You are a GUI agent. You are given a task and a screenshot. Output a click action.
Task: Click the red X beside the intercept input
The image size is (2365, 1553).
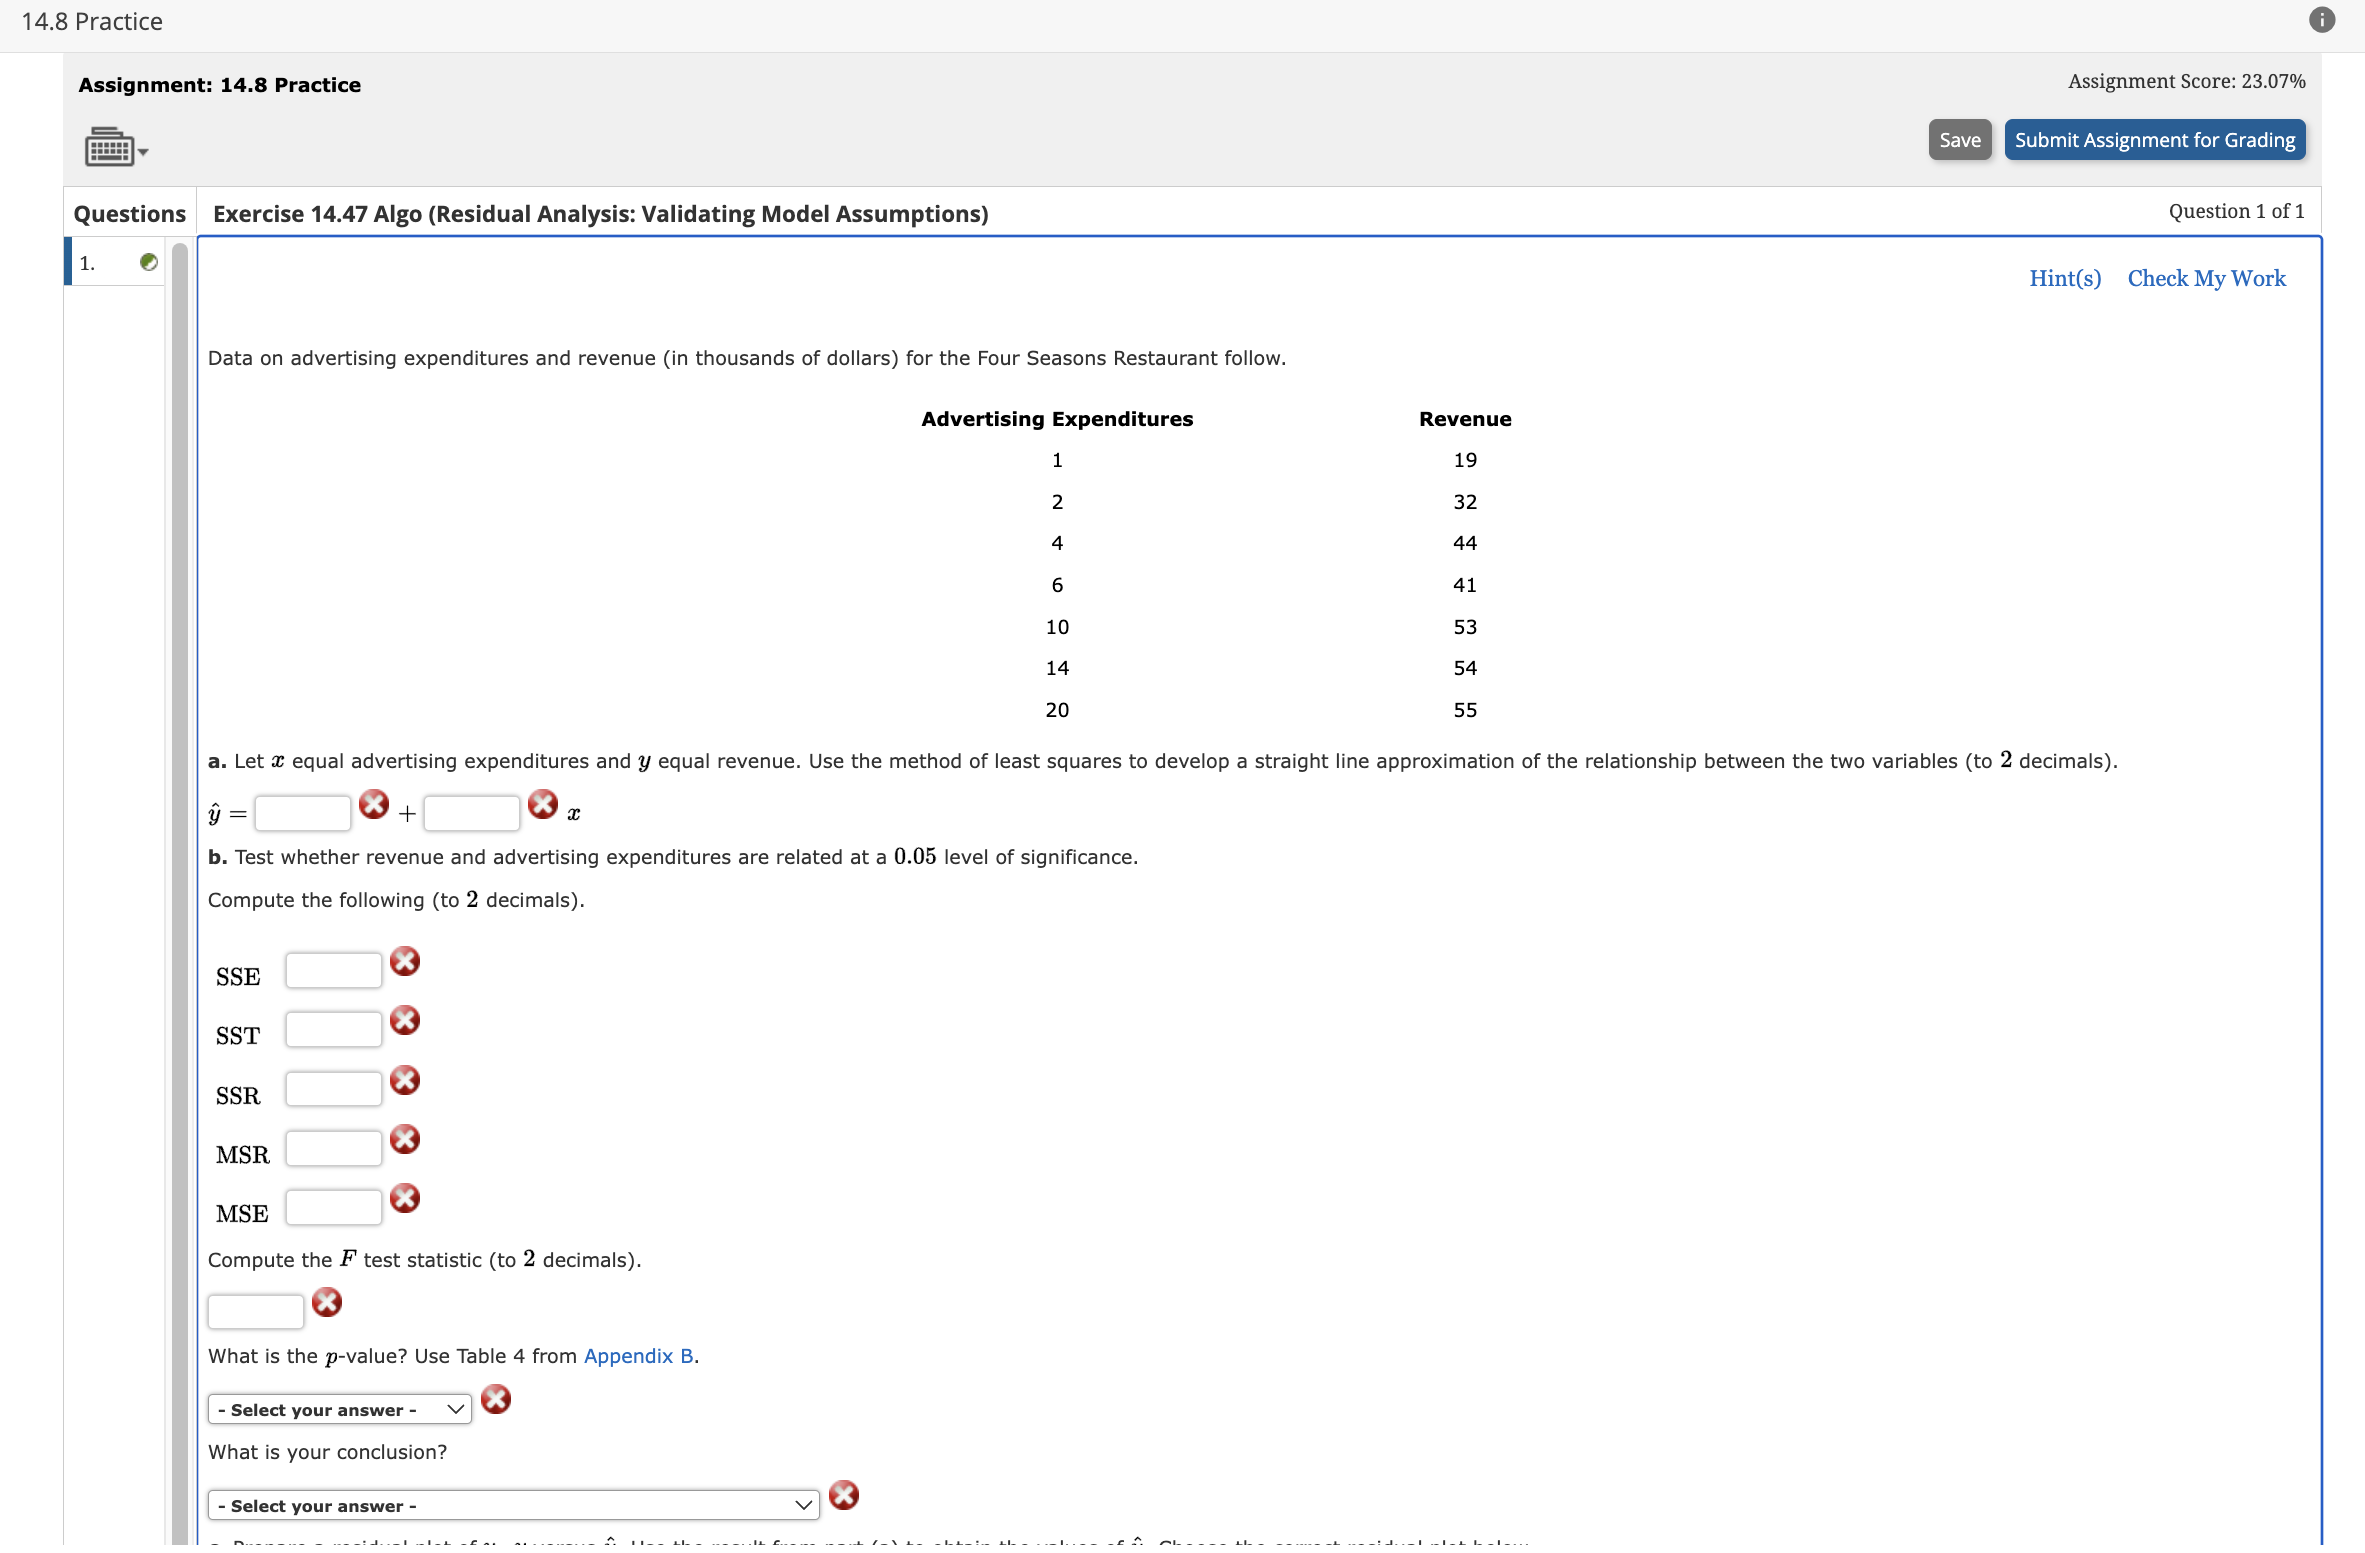pyautogui.click(x=373, y=803)
